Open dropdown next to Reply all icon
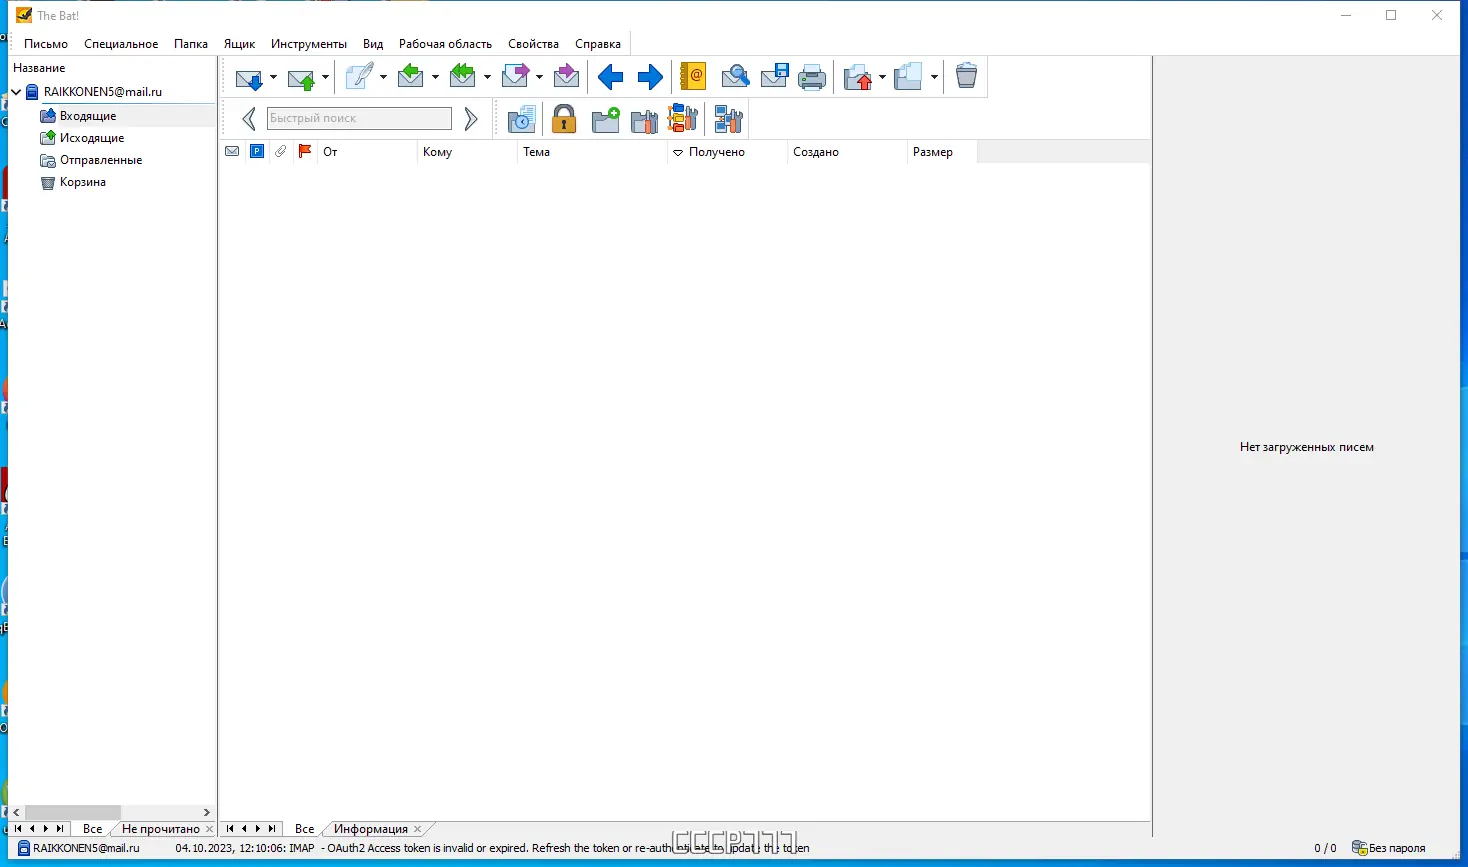This screenshot has width=1468, height=867. tap(487, 77)
